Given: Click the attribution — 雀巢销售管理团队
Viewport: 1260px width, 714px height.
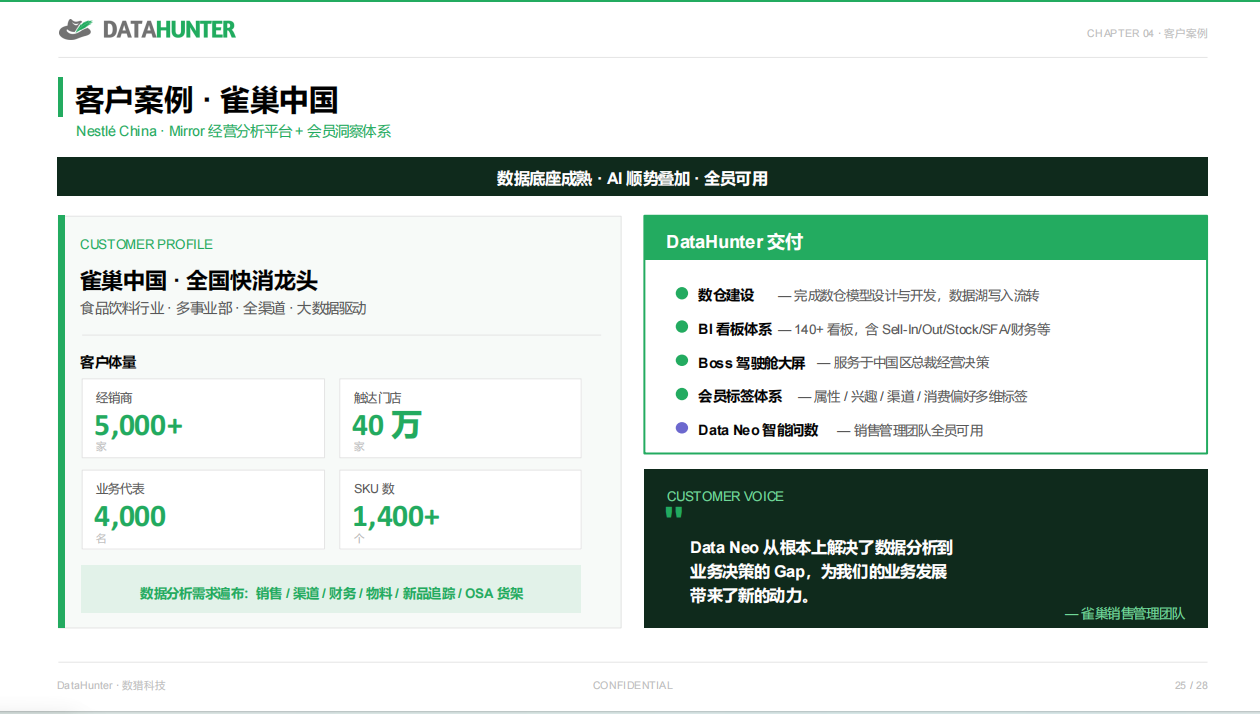Looking at the screenshot, I should coord(1125,613).
